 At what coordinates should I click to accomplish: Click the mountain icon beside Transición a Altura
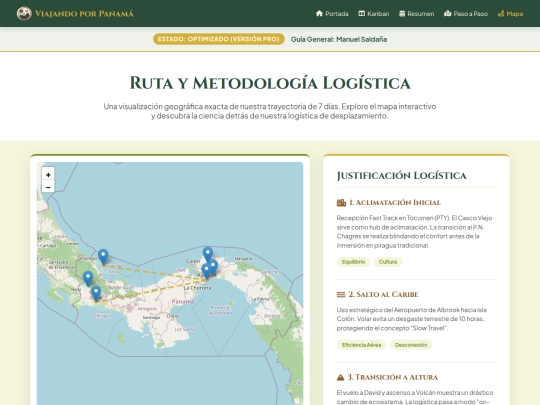click(x=340, y=377)
